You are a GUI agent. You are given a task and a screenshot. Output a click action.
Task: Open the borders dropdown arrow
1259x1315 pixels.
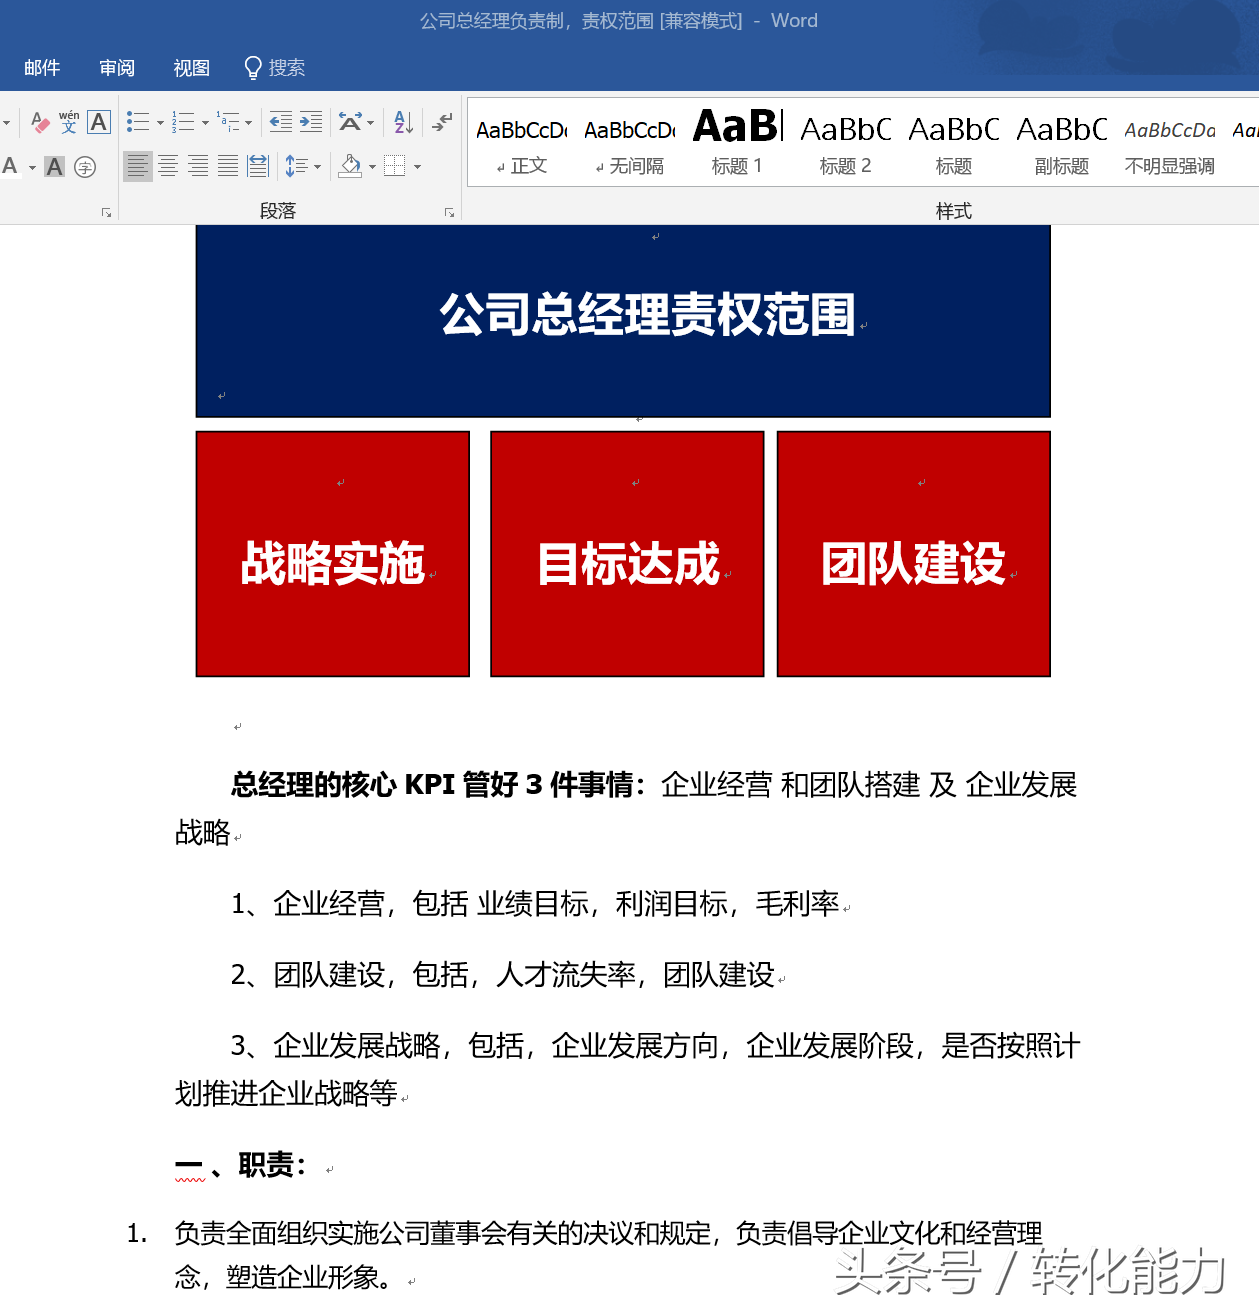click(x=417, y=166)
